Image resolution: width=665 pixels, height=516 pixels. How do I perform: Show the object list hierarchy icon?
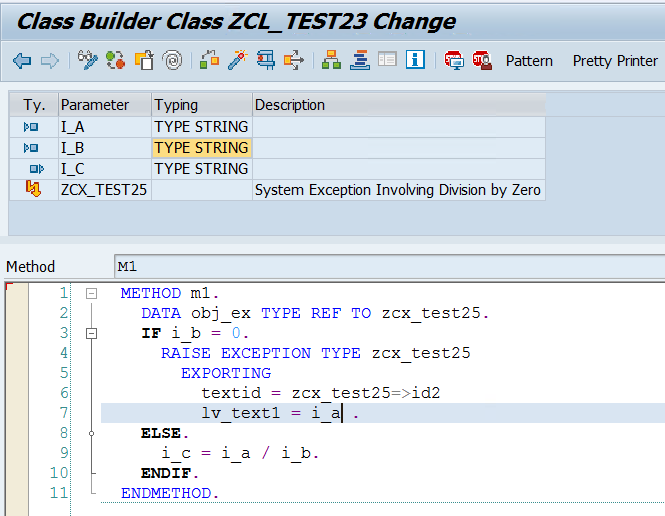331,60
